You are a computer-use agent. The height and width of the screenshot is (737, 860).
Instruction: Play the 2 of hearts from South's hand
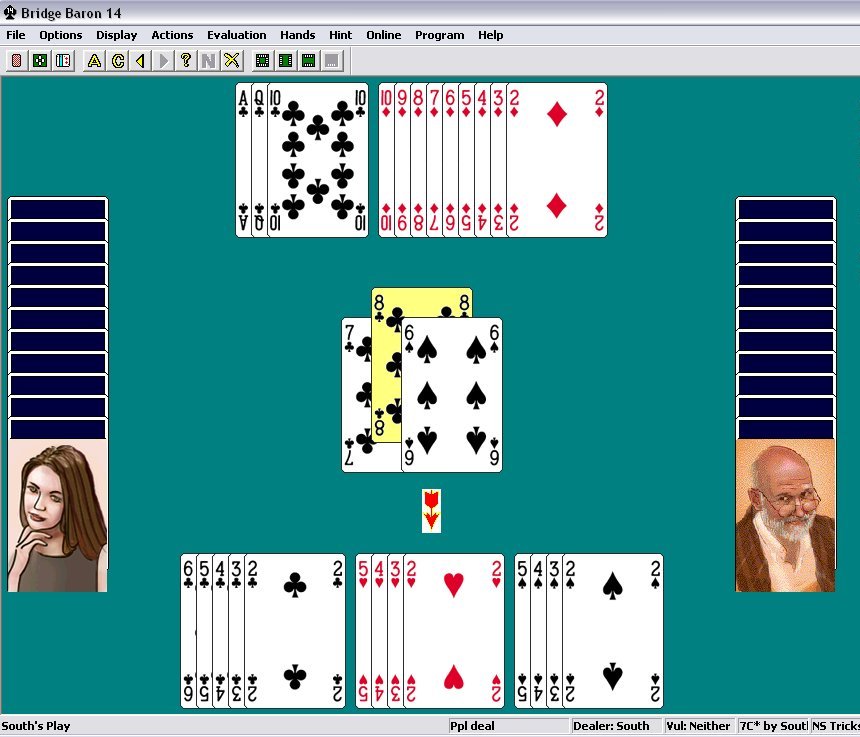[454, 630]
